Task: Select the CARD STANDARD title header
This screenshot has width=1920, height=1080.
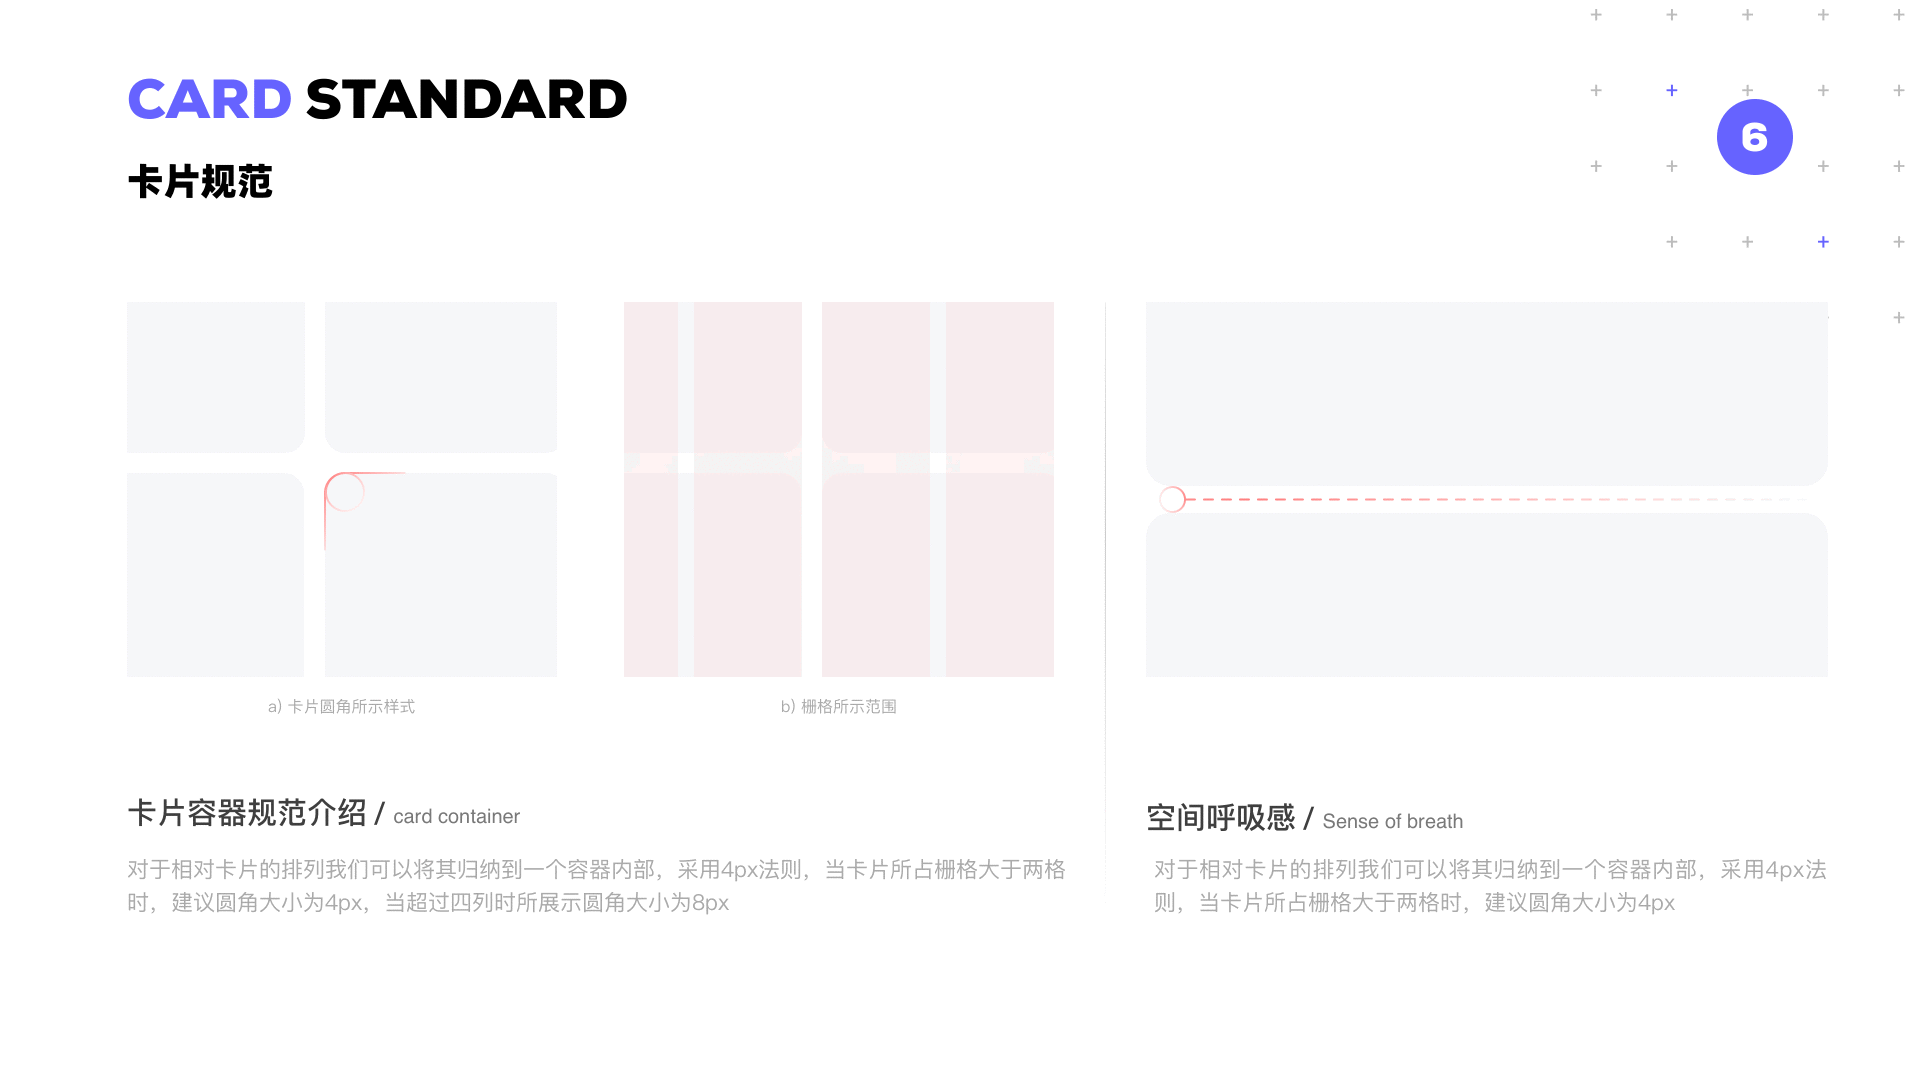Action: pyautogui.click(x=377, y=99)
